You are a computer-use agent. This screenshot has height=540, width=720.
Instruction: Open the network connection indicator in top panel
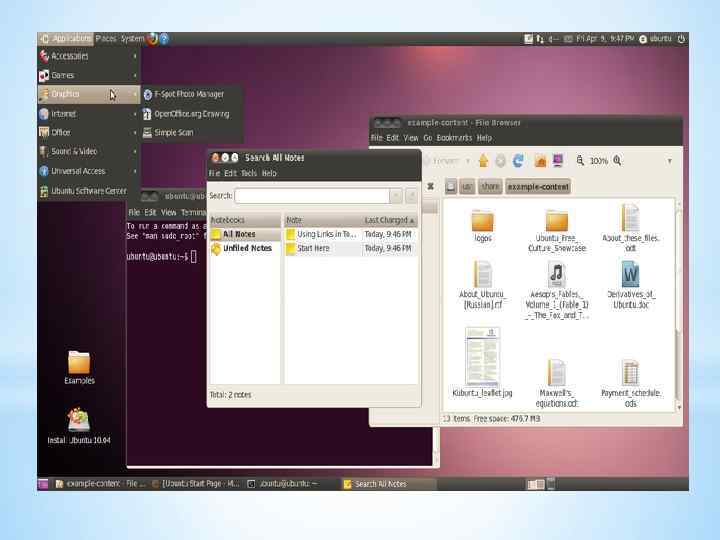(540, 39)
